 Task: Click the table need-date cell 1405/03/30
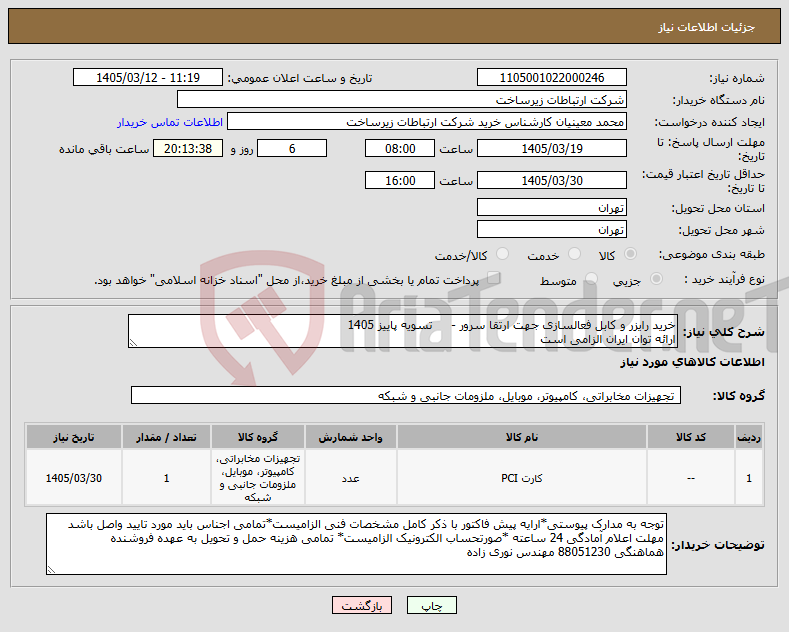click(x=73, y=478)
